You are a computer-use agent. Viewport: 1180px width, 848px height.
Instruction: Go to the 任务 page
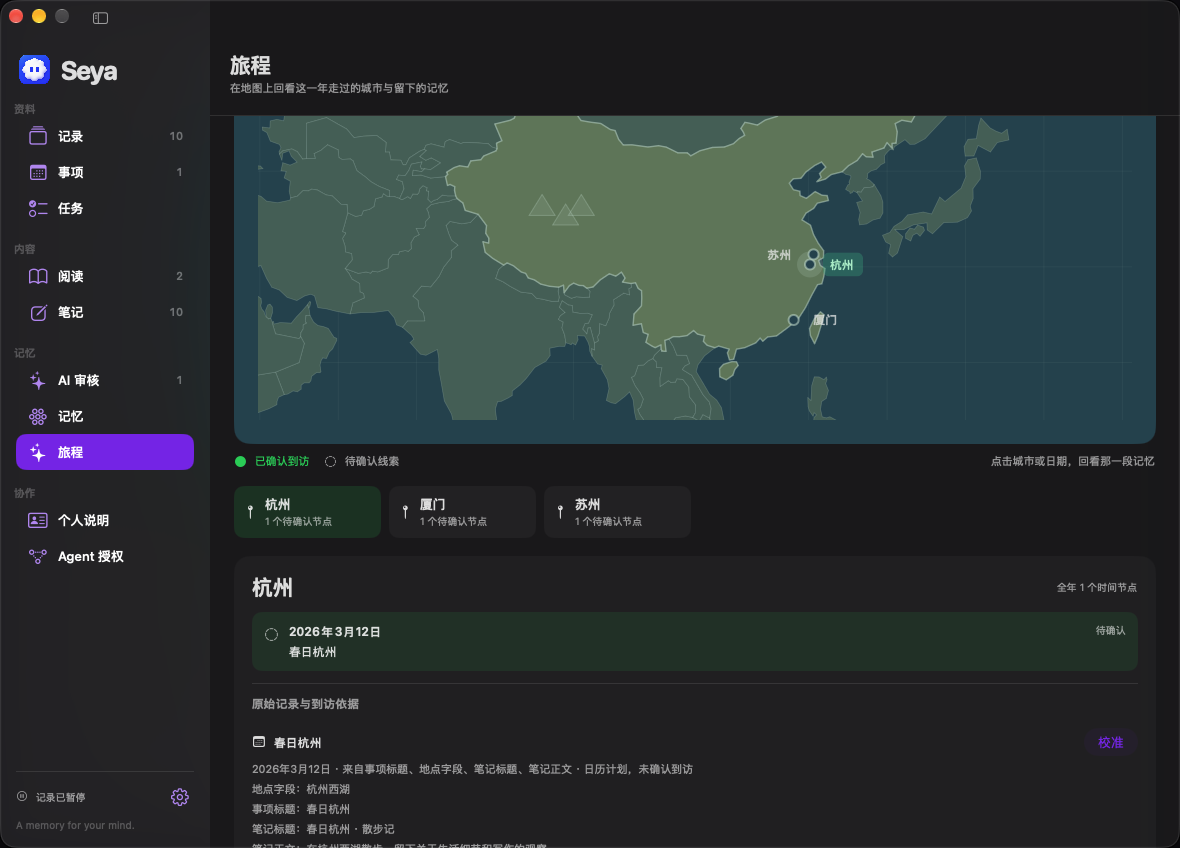pyautogui.click(x=105, y=208)
